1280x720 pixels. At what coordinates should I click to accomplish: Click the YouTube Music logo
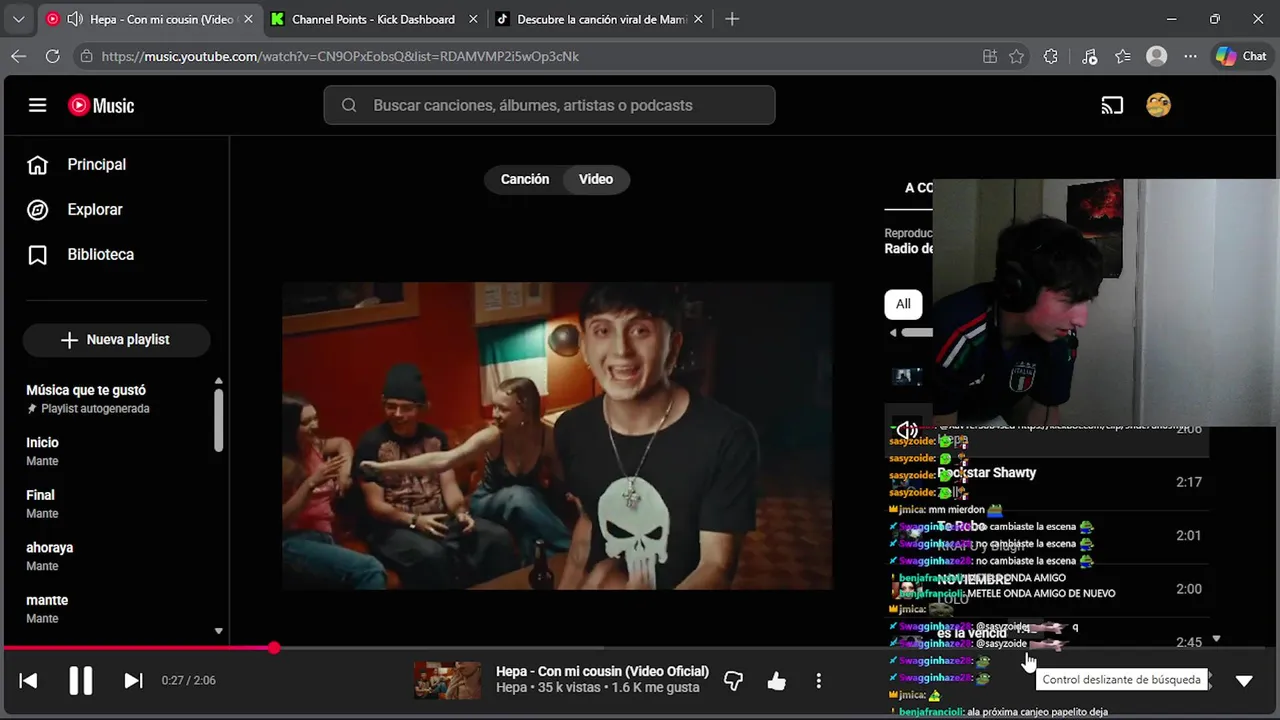tap(101, 105)
